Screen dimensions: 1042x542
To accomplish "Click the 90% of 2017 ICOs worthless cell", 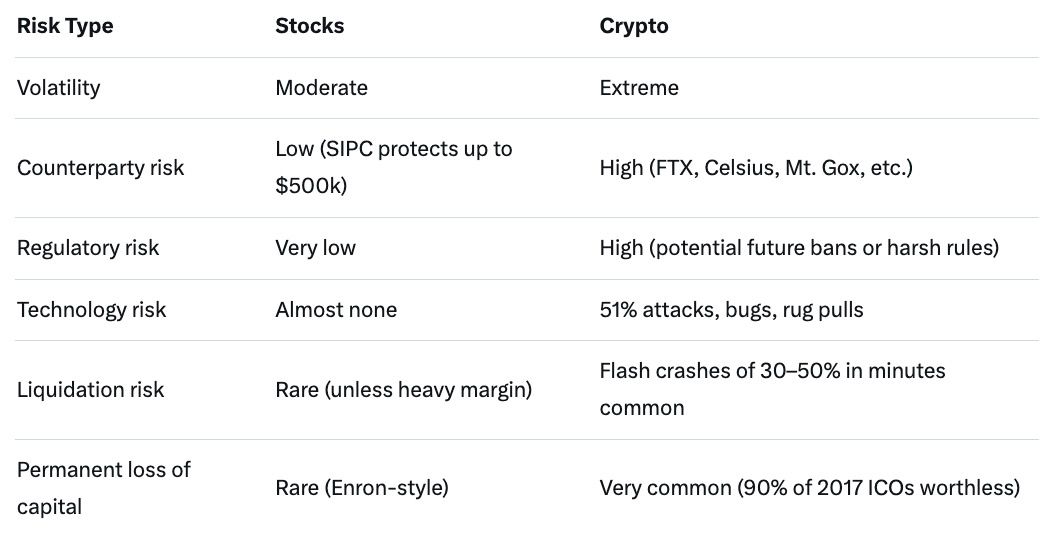I will pos(809,488).
